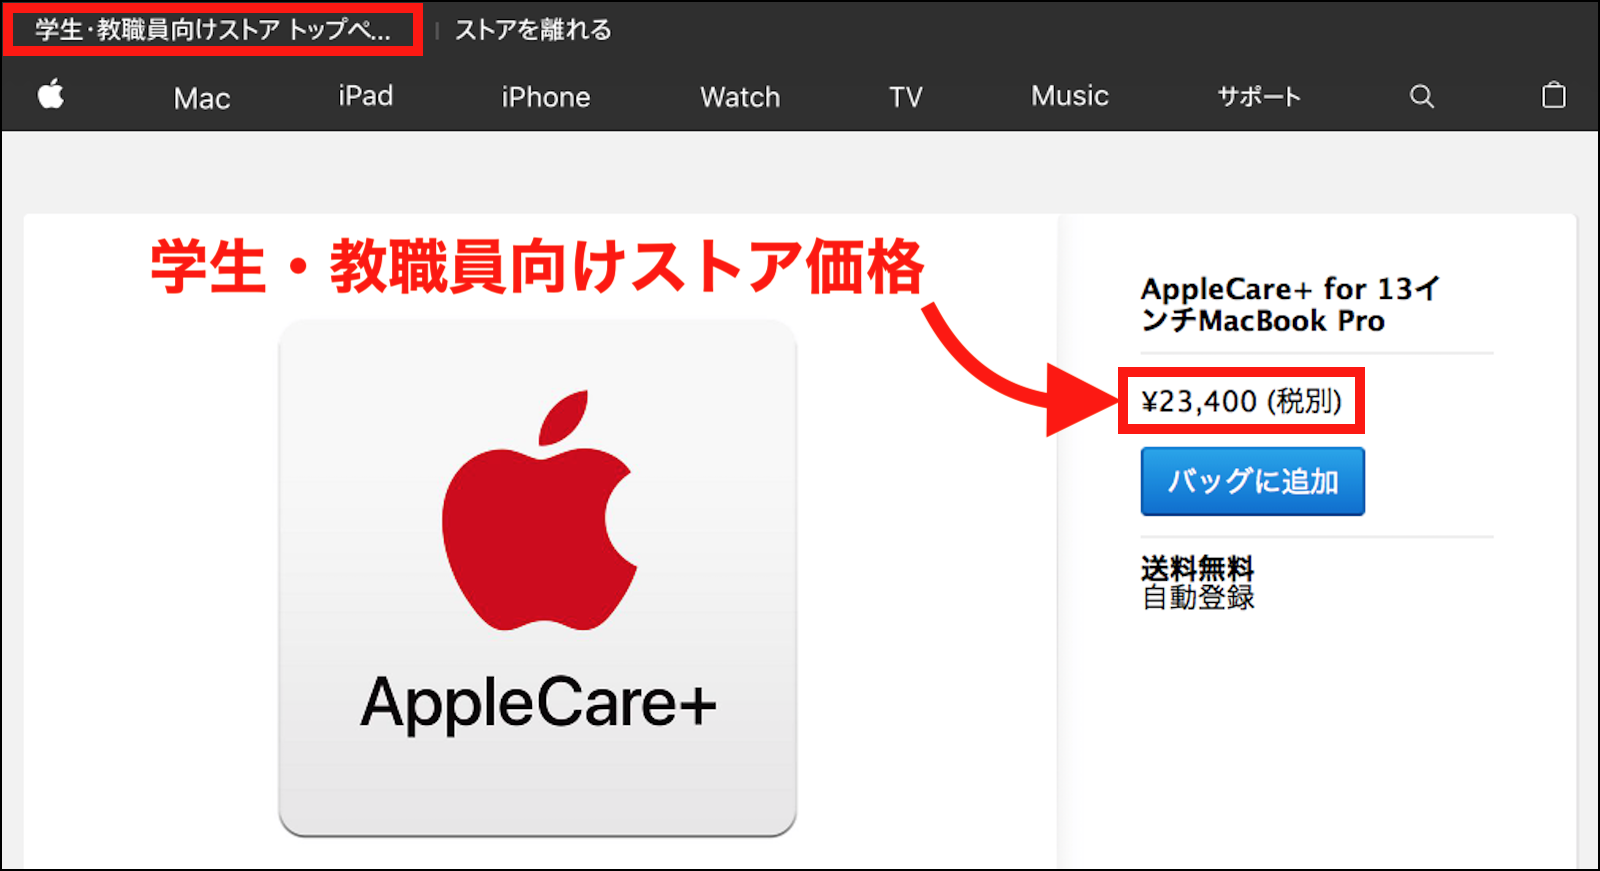Open the shopping bag icon
This screenshot has height=871, width=1600.
[1553, 94]
